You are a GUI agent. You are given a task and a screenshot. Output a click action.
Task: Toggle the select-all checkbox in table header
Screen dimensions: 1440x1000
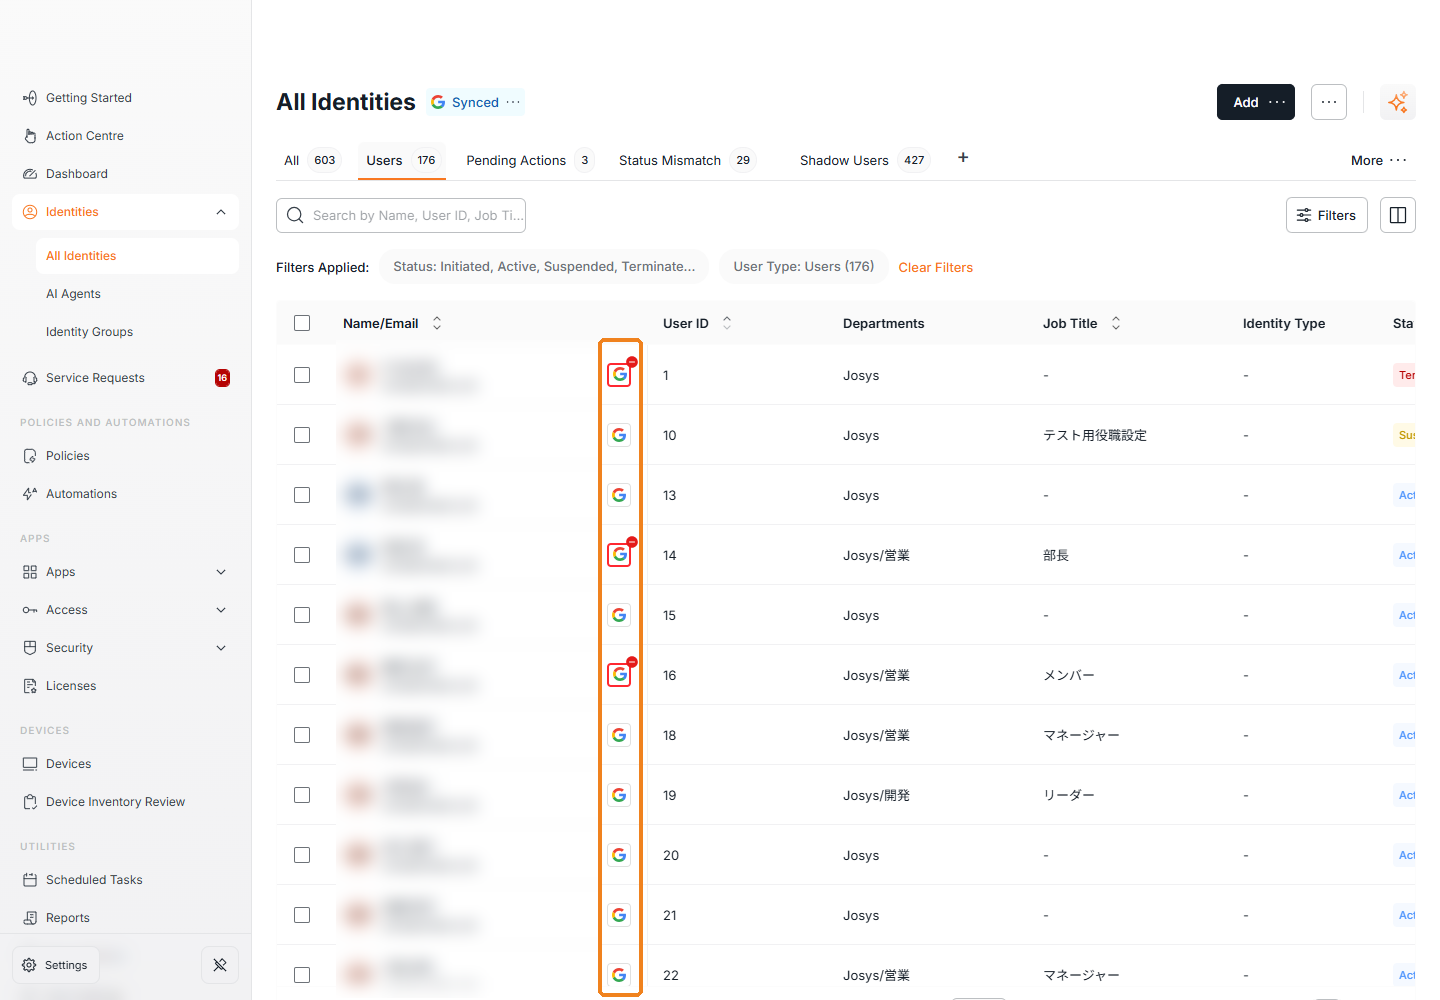pos(302,323)
